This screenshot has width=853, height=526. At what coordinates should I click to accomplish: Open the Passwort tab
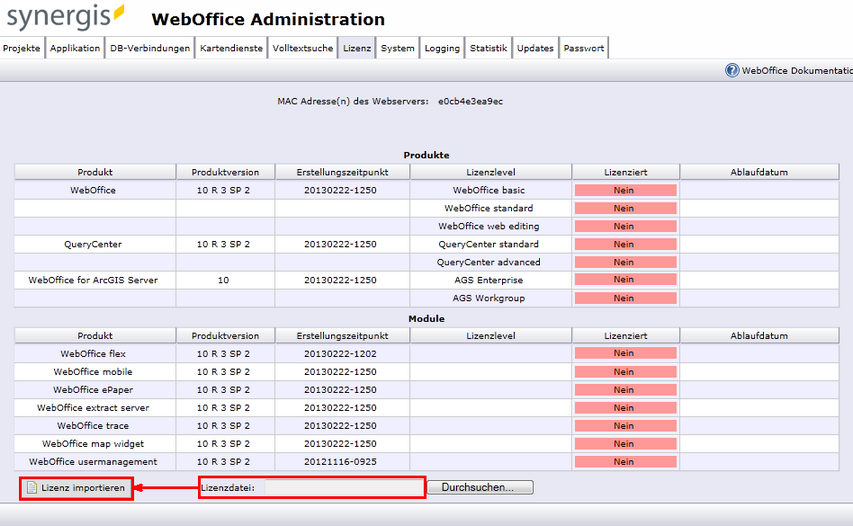pyautogui.click(x=584, y=48)
